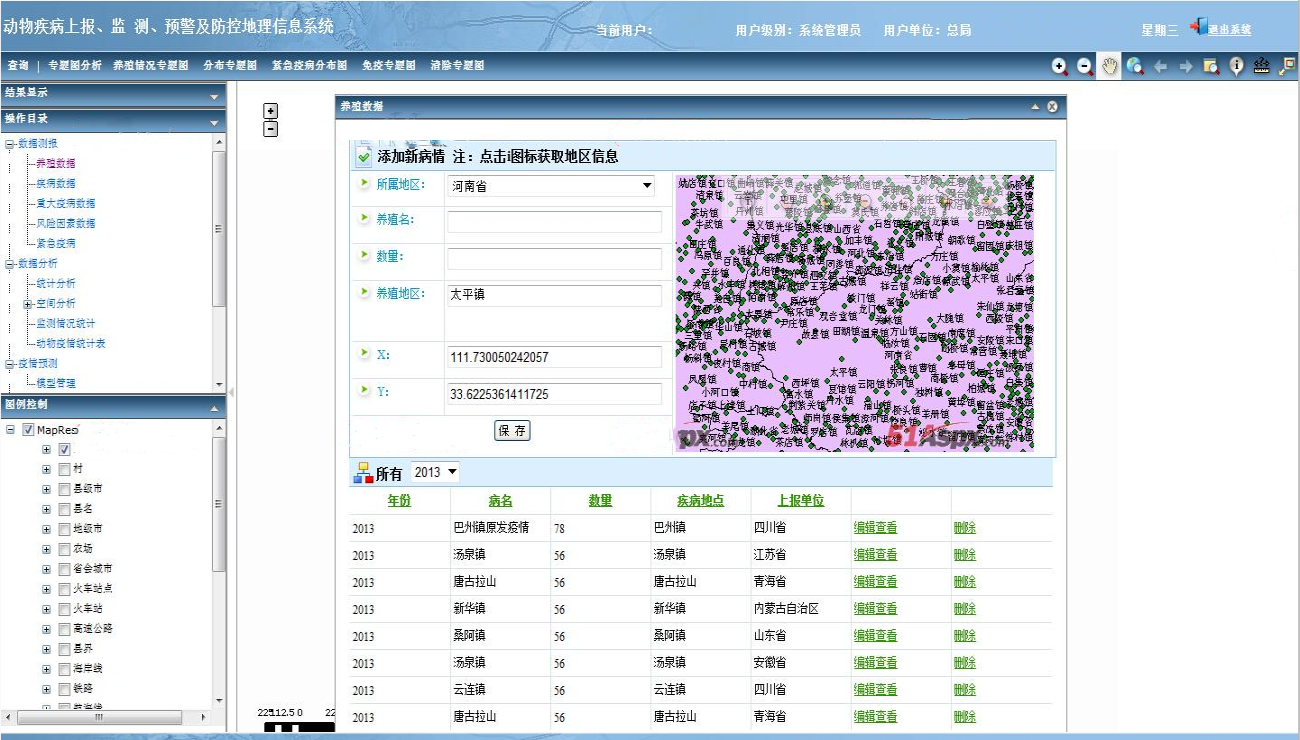The width and height of the screenshot is (1300, 740).
Task: Click the exit system door icon
Action: point(1198,27)
